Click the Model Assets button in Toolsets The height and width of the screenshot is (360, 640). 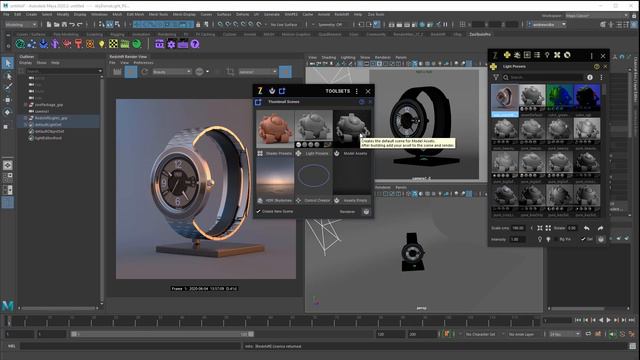pyautogui.click(x=351, y=153)
